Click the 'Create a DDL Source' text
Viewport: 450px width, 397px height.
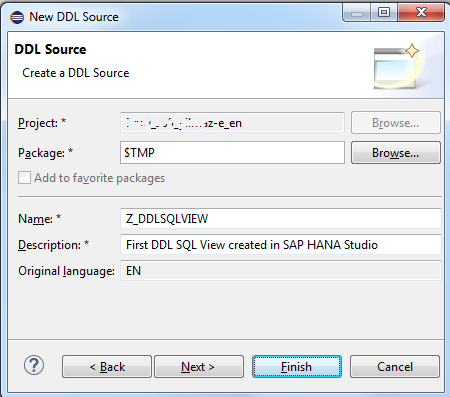pyautogui.click(x=76, y=73)
